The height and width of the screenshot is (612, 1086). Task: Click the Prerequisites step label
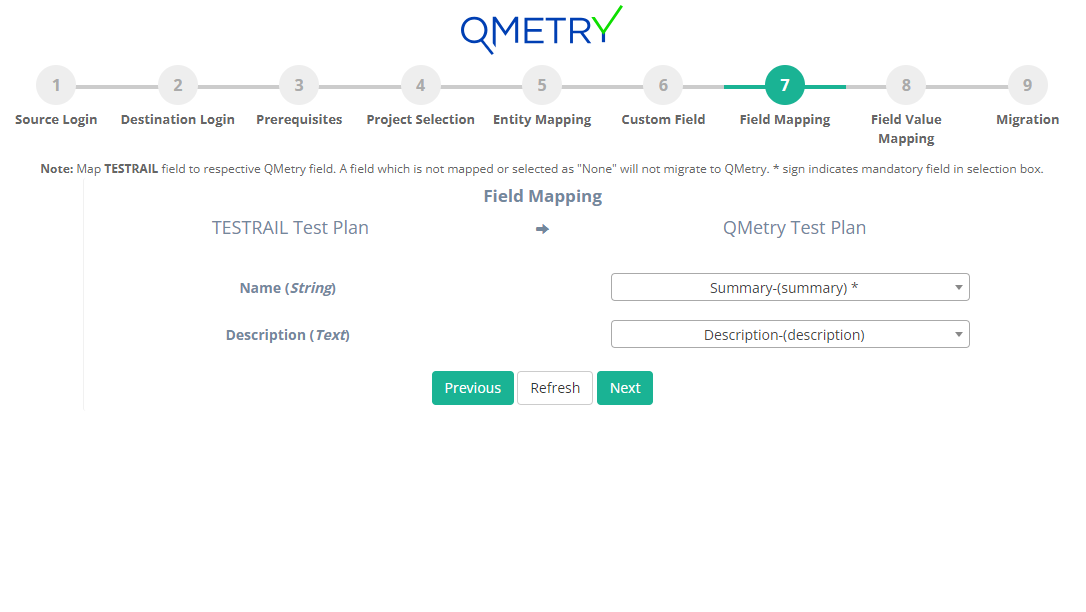[x=299, y=119]
